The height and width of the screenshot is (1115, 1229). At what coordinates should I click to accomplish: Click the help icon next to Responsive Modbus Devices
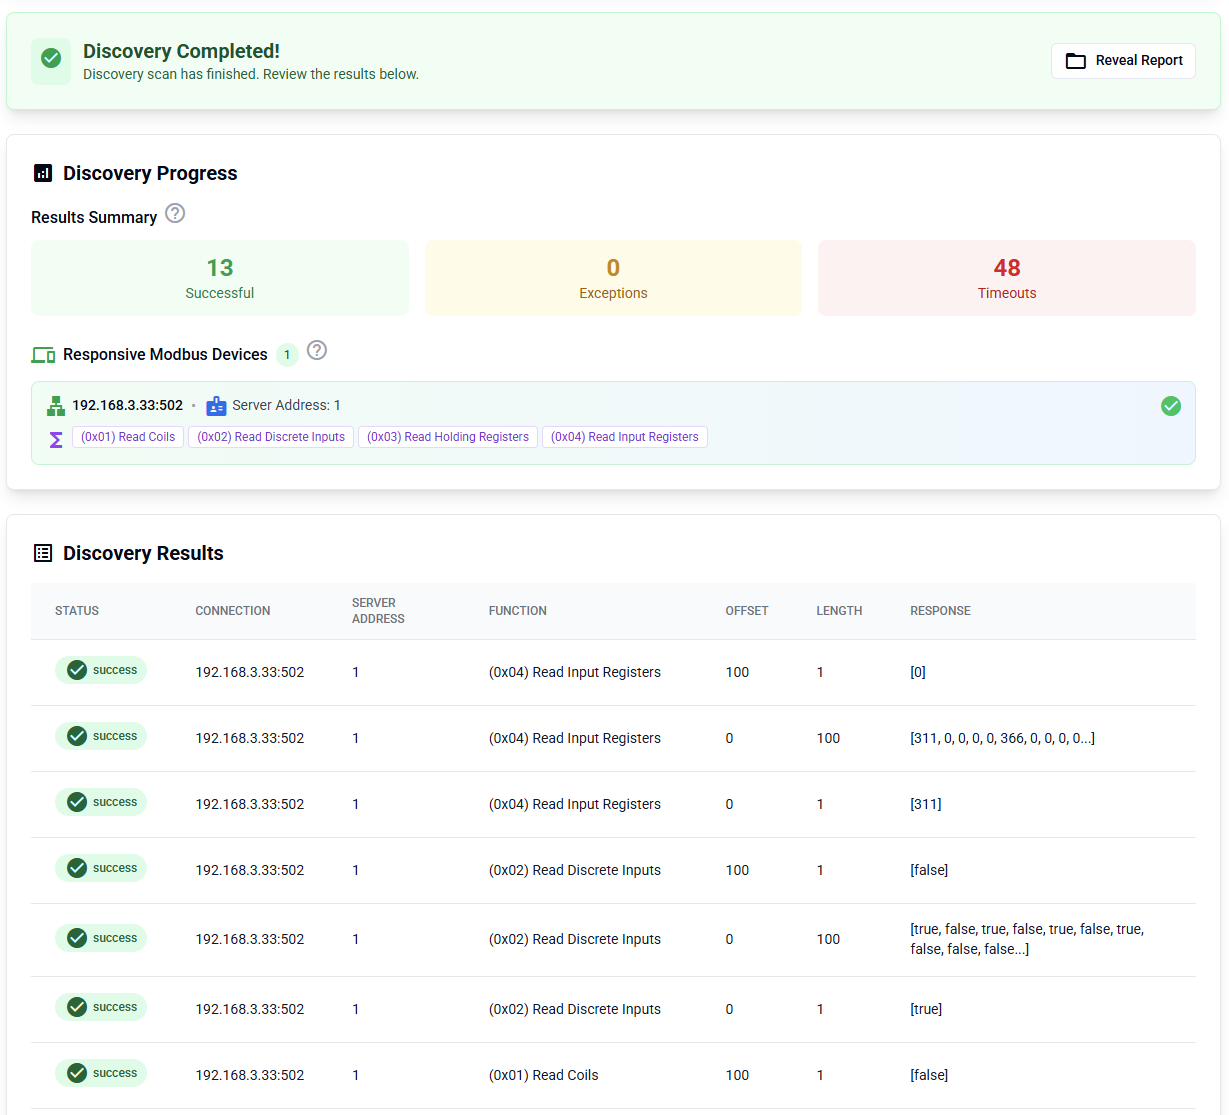(x=317, y=350)
